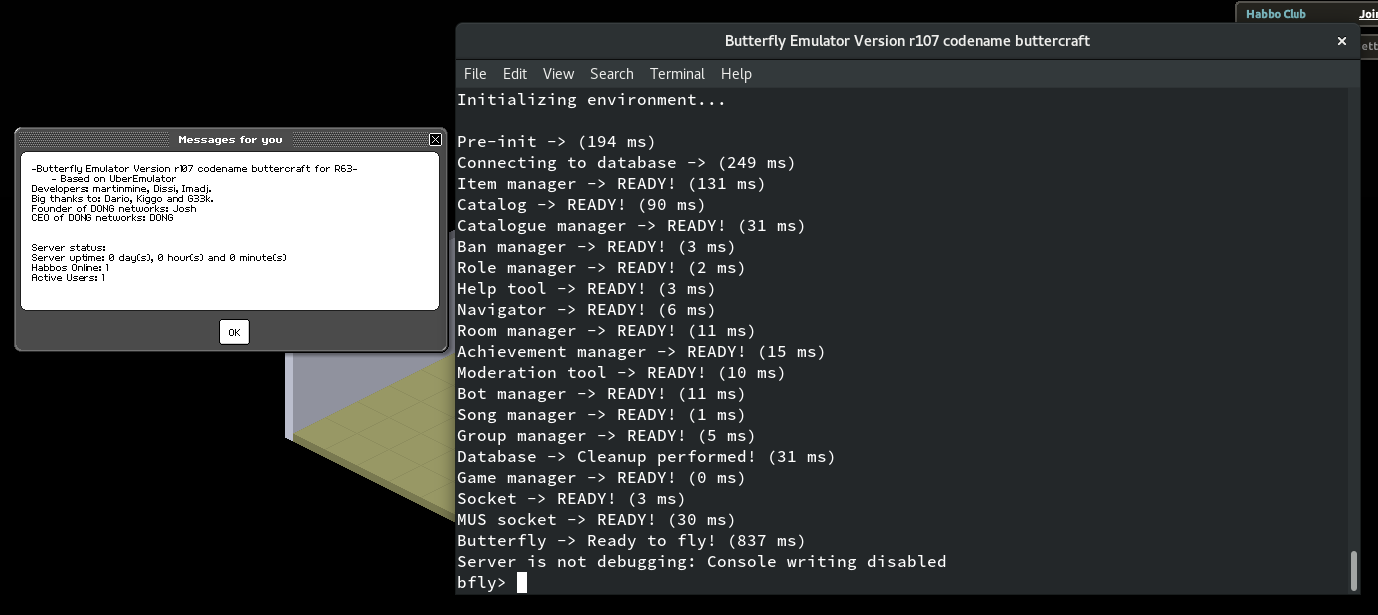Screen dimensions: 1378x615
Task: Click the 'Ban manager -> READY!' line
Action: coord(597,247)
